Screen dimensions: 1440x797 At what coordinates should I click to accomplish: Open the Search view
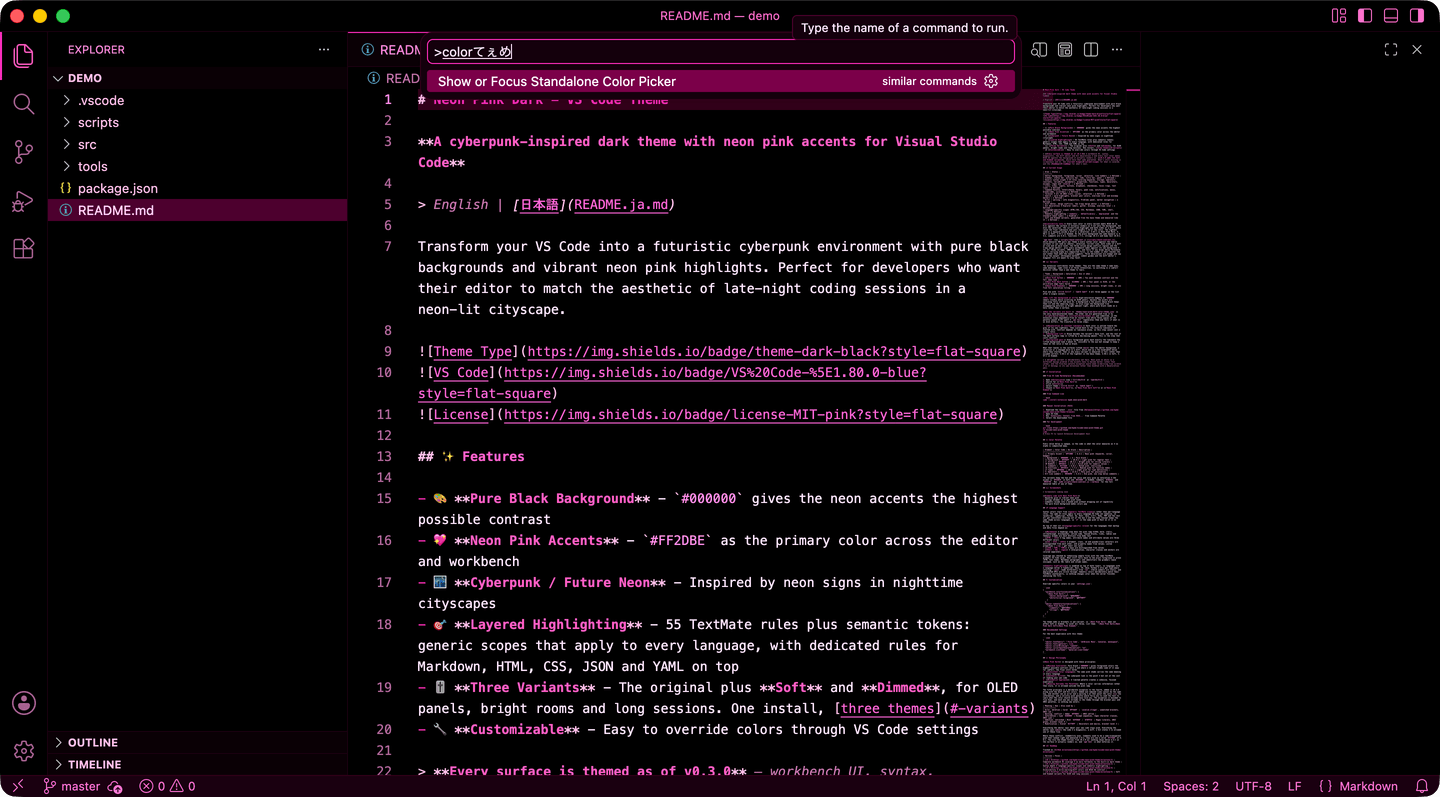24,104
